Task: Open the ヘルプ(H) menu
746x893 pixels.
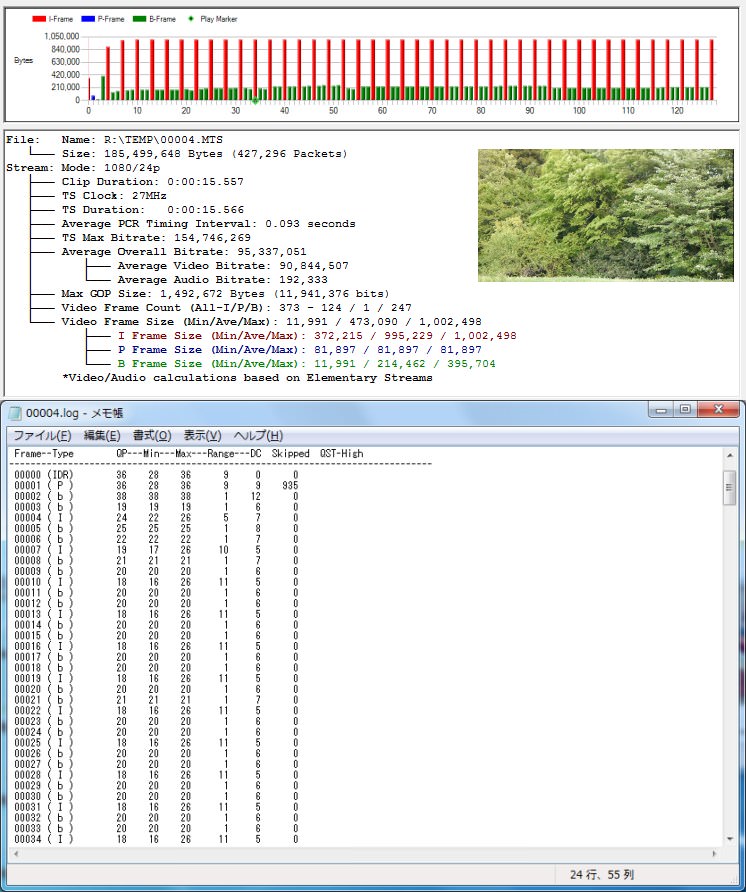Action: (x=258, y=436)
